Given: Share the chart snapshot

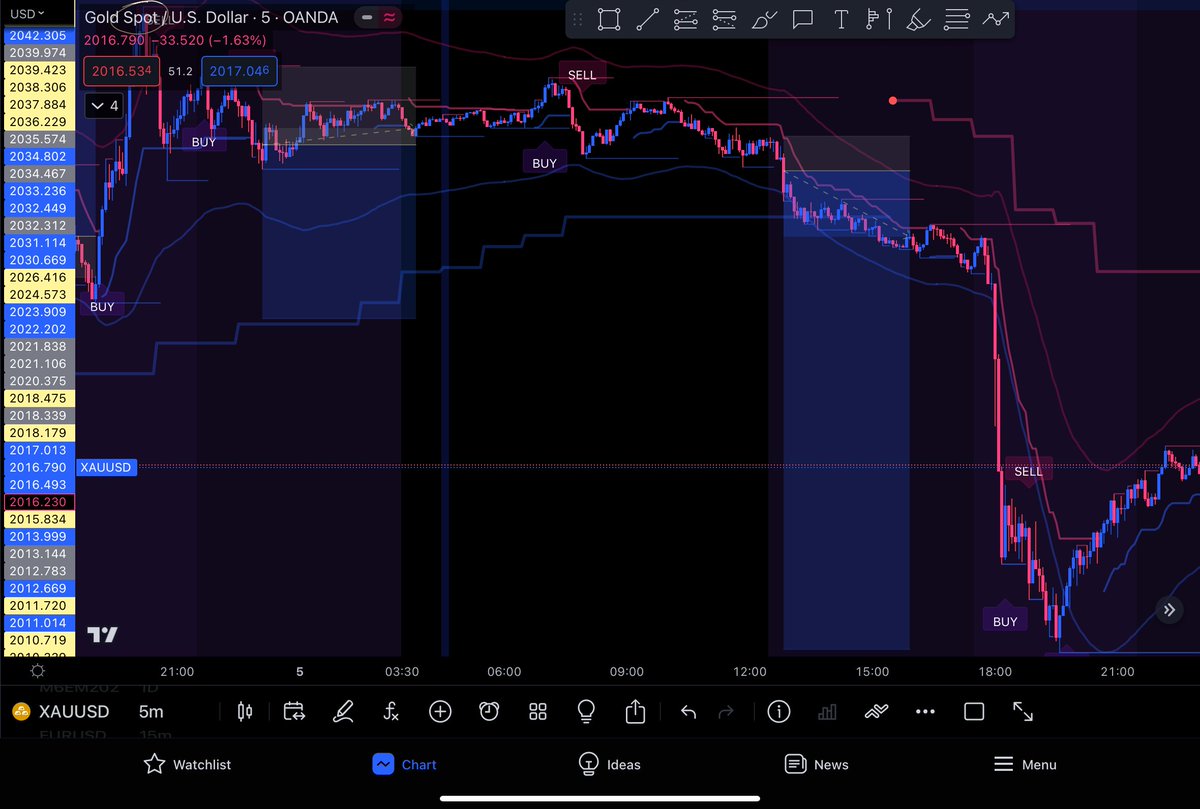Looking at the screenshot, I should click(636, 711).
